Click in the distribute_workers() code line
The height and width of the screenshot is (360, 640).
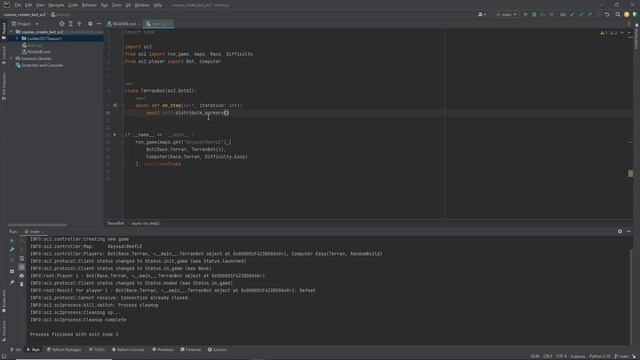click(x=188, y=113)
